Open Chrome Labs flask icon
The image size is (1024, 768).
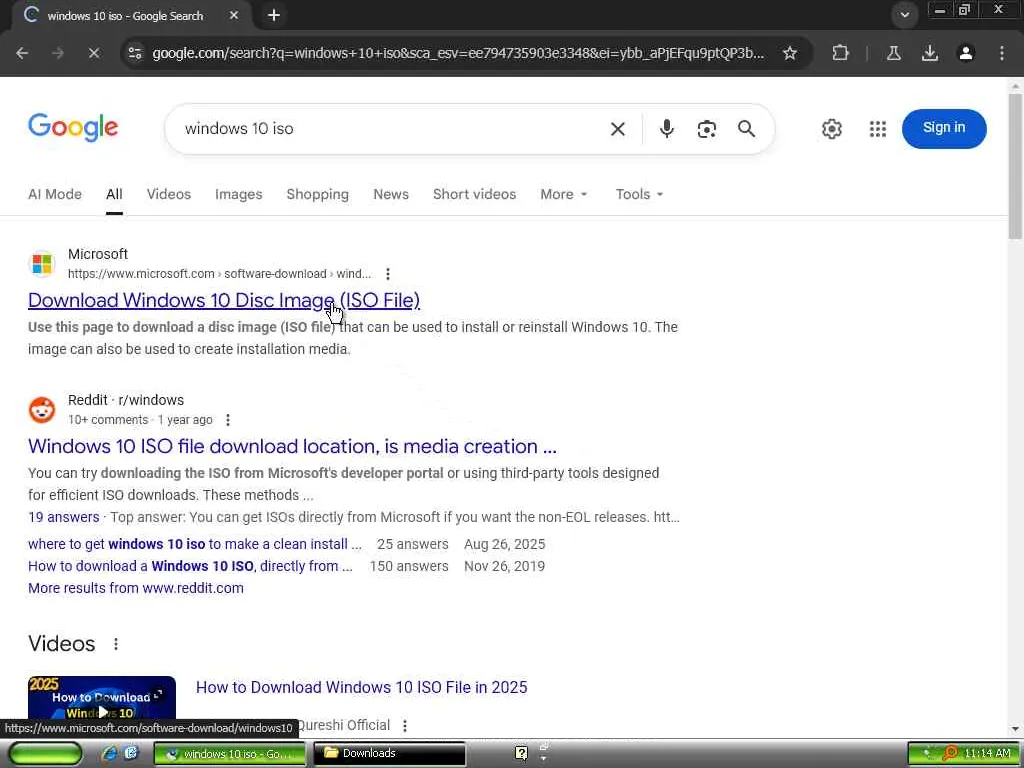coord(893,53)
